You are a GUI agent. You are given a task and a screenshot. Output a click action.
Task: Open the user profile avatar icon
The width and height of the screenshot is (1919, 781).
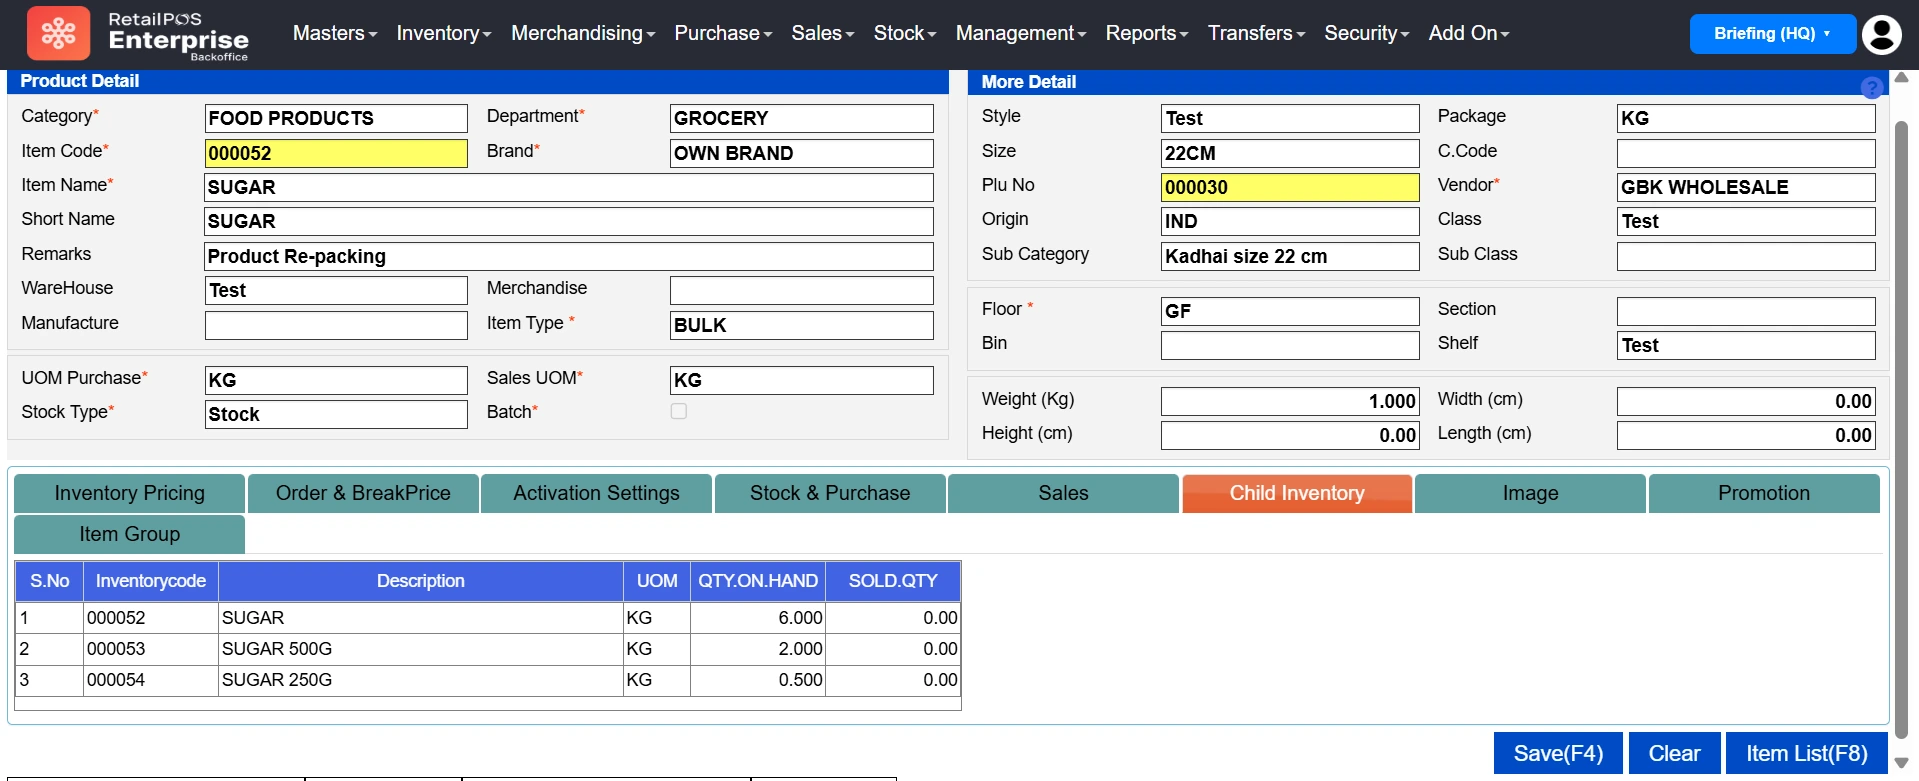click(x=1881, y=34)
